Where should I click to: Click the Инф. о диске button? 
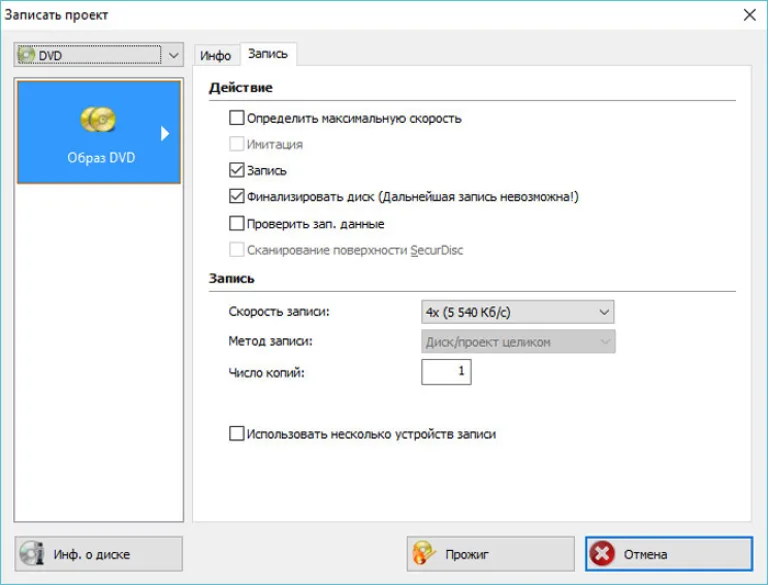click(x=98, y=554)
